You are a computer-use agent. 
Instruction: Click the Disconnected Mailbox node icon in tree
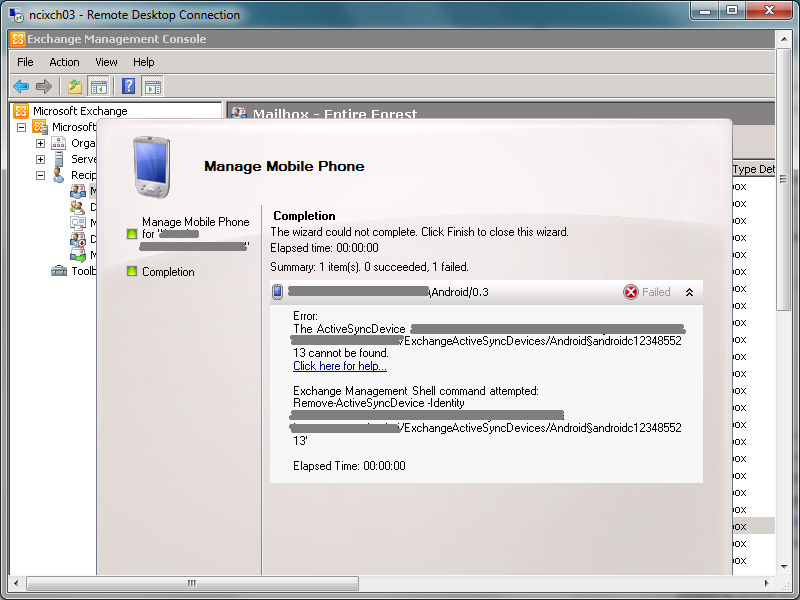(x=78, y=239)
